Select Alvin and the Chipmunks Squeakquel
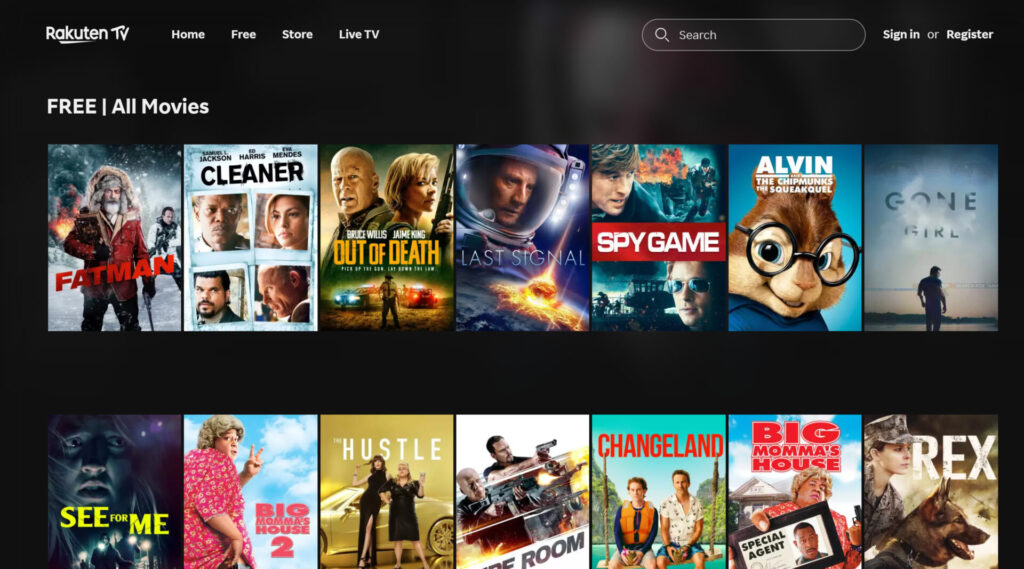 [x=795, y=238]
